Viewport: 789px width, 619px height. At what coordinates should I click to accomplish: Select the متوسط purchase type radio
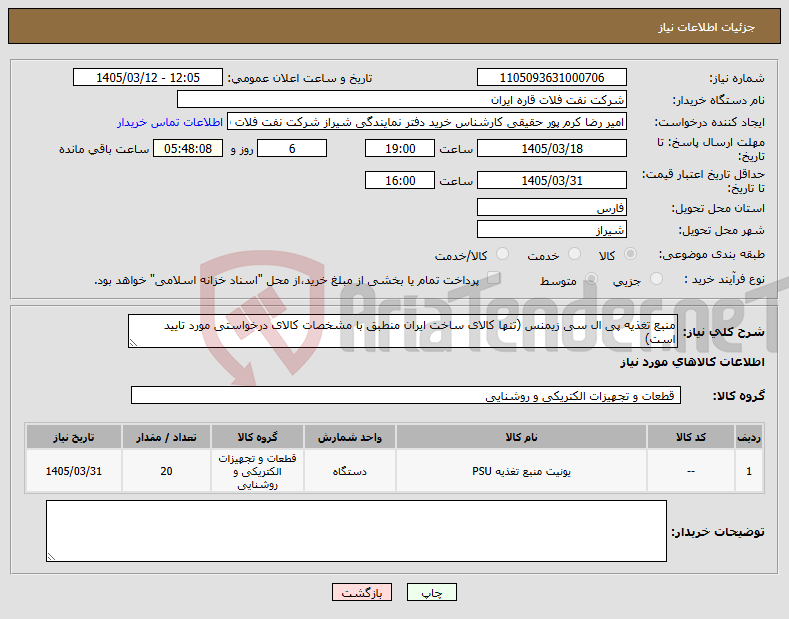pos(591,279)
